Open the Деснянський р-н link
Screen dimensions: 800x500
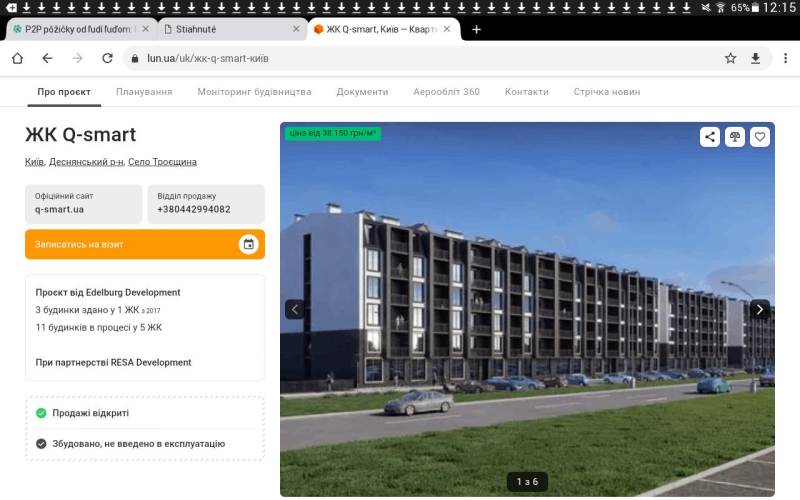pos(85,162)
